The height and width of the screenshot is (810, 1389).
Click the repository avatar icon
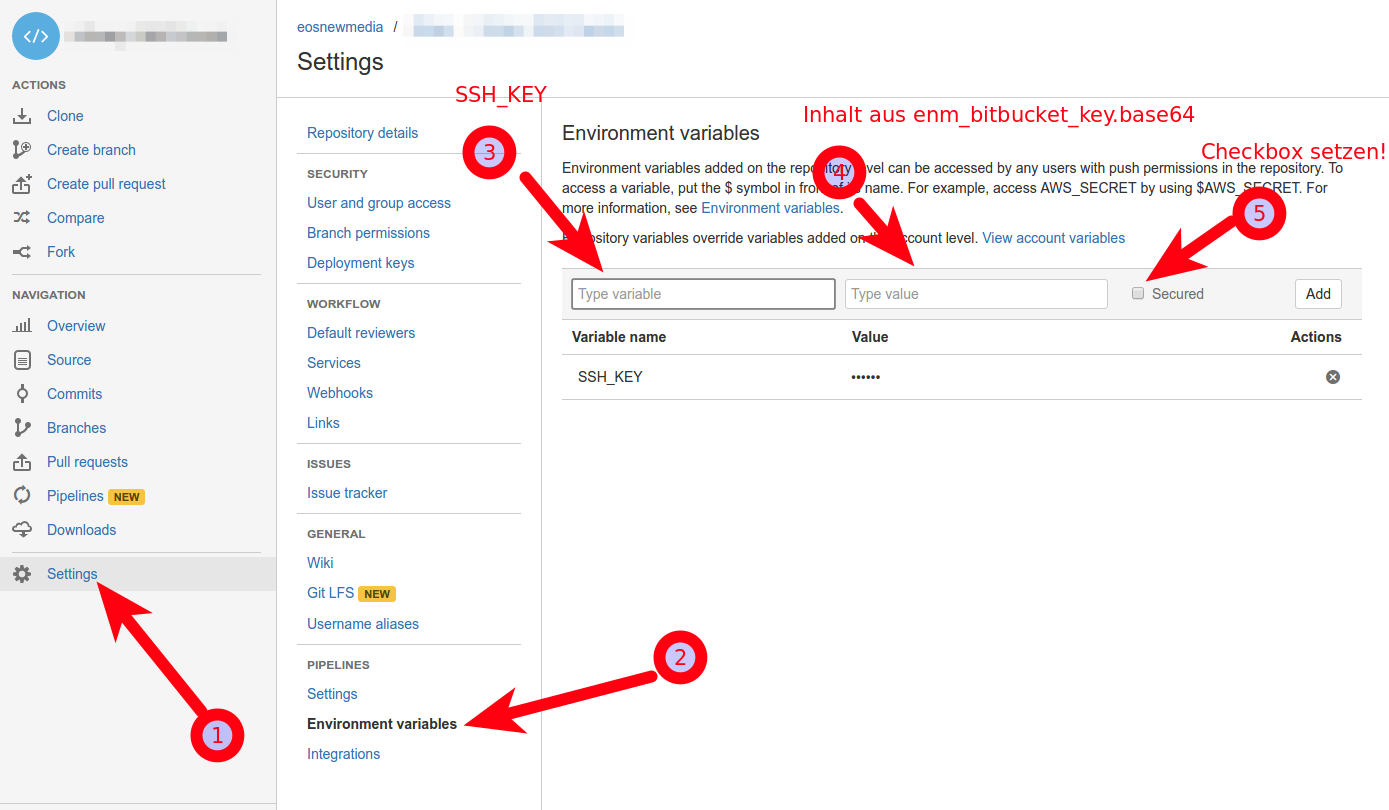click(x=36, y=36)
